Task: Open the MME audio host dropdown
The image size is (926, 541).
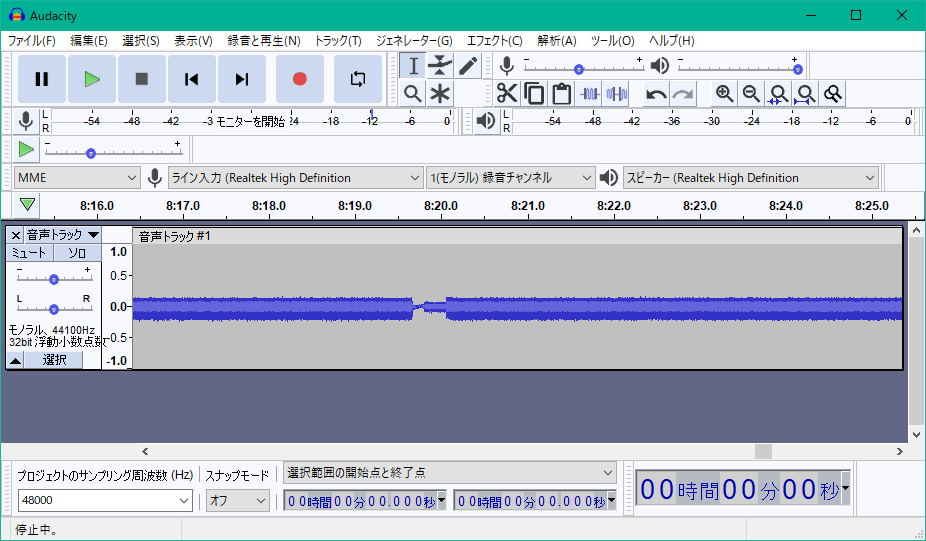Action: click(x=77, y=178)
